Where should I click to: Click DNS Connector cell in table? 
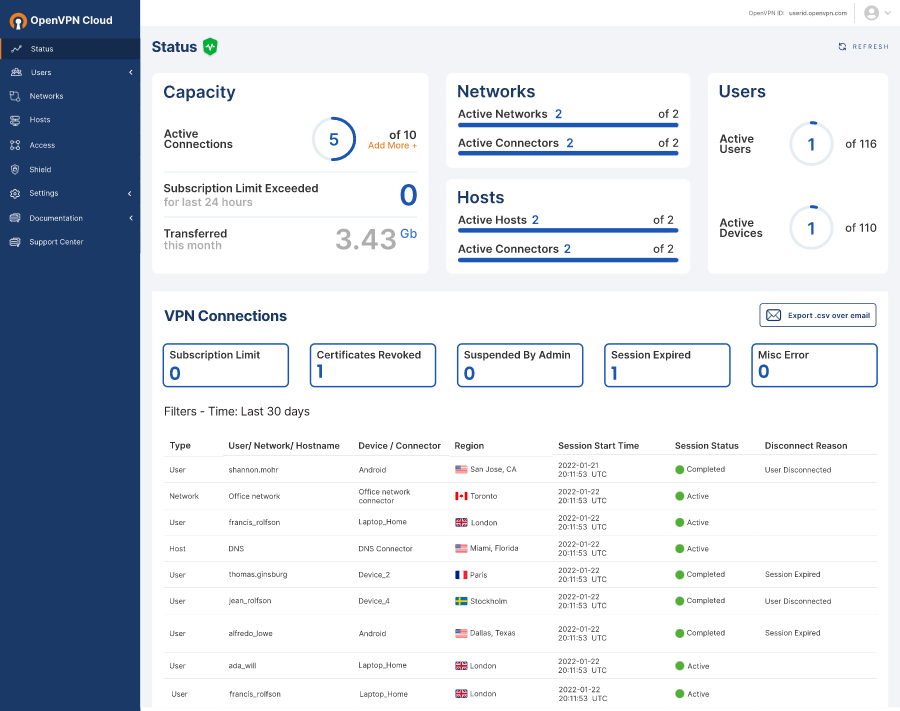point(385,549)
